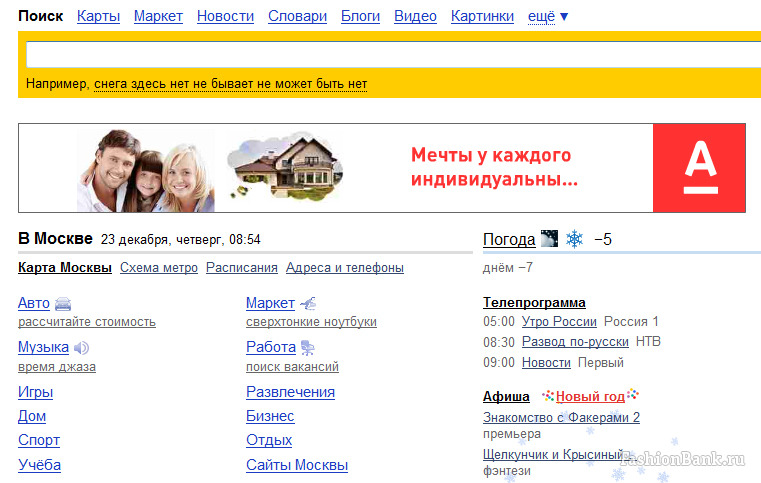Click the −5 temperature value
The width and height of the screenshot is (761, 483).
(x=603, y=240)
